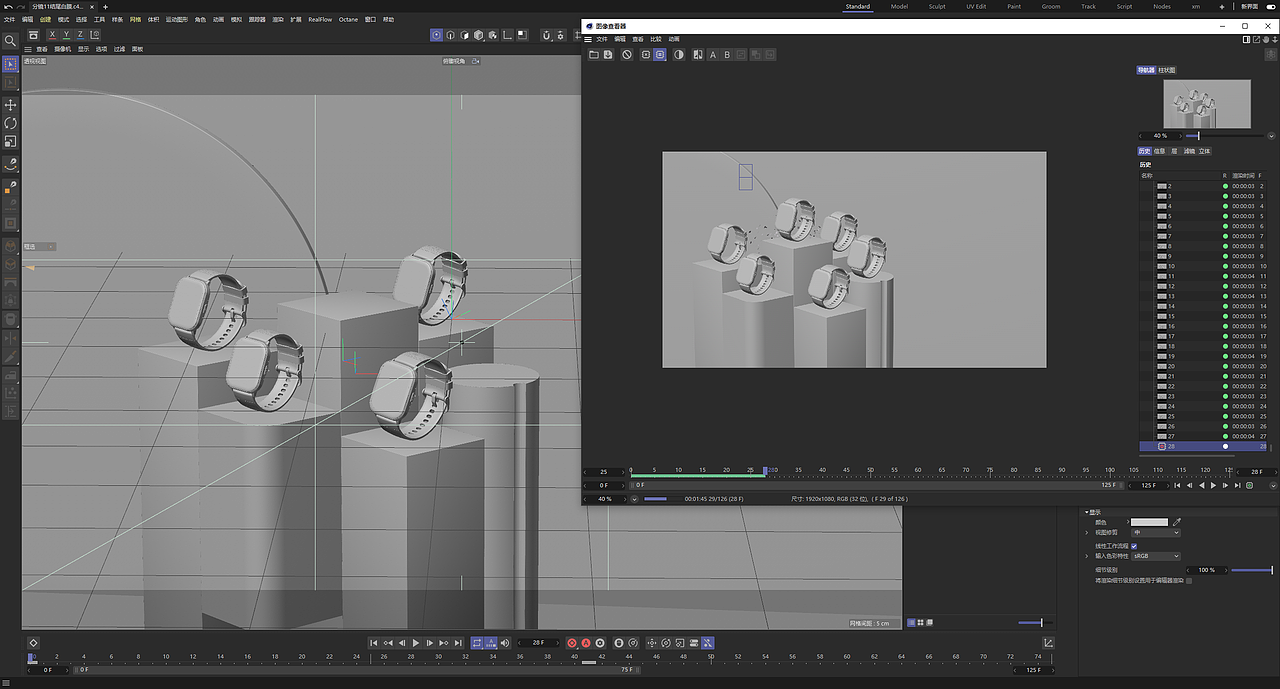Open the view clipping dropdown
Viewport: 1280px width, 689px height.
(1155, 533)
